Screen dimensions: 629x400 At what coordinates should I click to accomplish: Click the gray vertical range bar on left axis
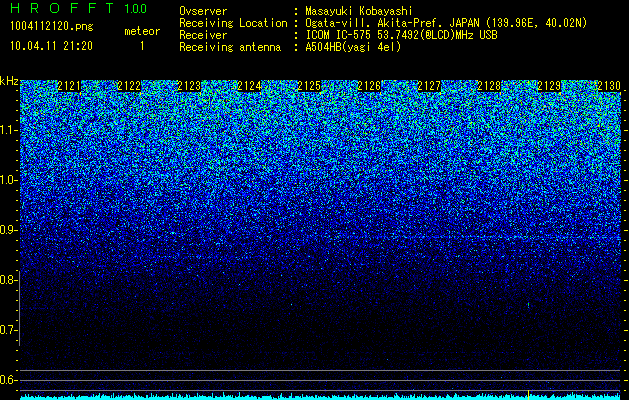point(20,308)
